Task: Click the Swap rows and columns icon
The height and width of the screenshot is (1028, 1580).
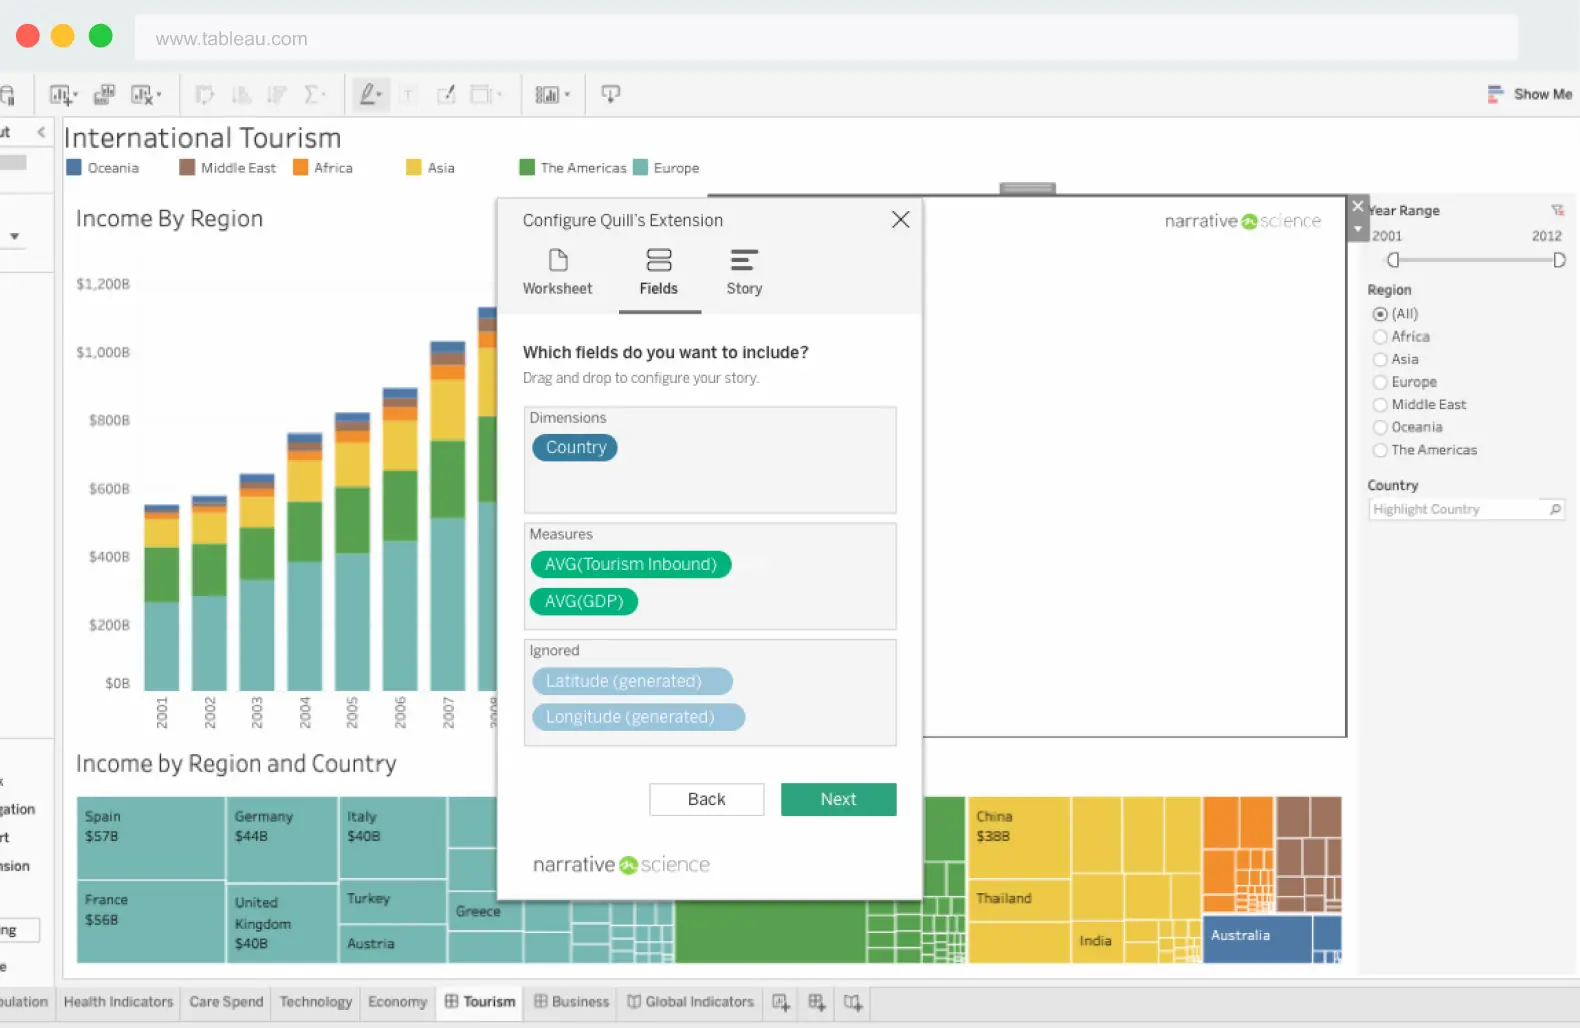Action: coord(204,95)
